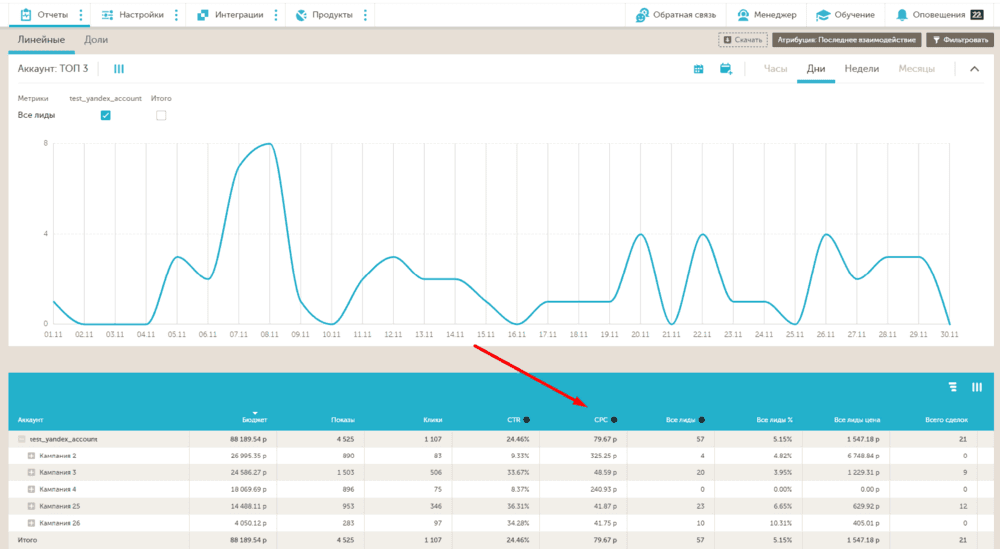Sort table by Бюджет column header
The height and width of the screenshot is (549, 1000).
coord(254,420)
